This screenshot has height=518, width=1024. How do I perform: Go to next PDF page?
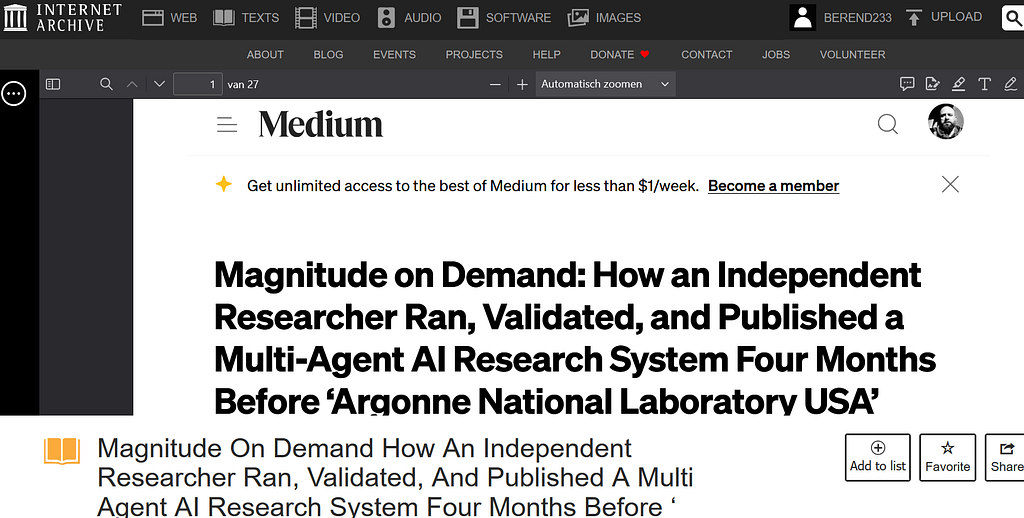(159, 84)
